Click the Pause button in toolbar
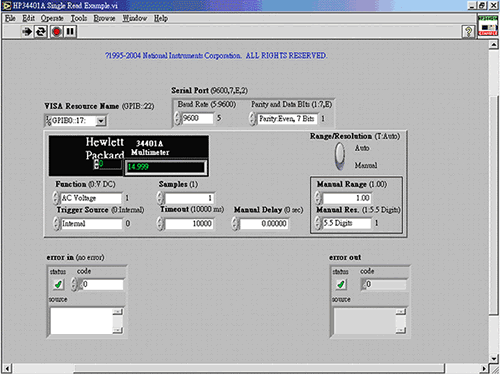The width and height of the screenshot is (500, 374). tap(70, 32)
